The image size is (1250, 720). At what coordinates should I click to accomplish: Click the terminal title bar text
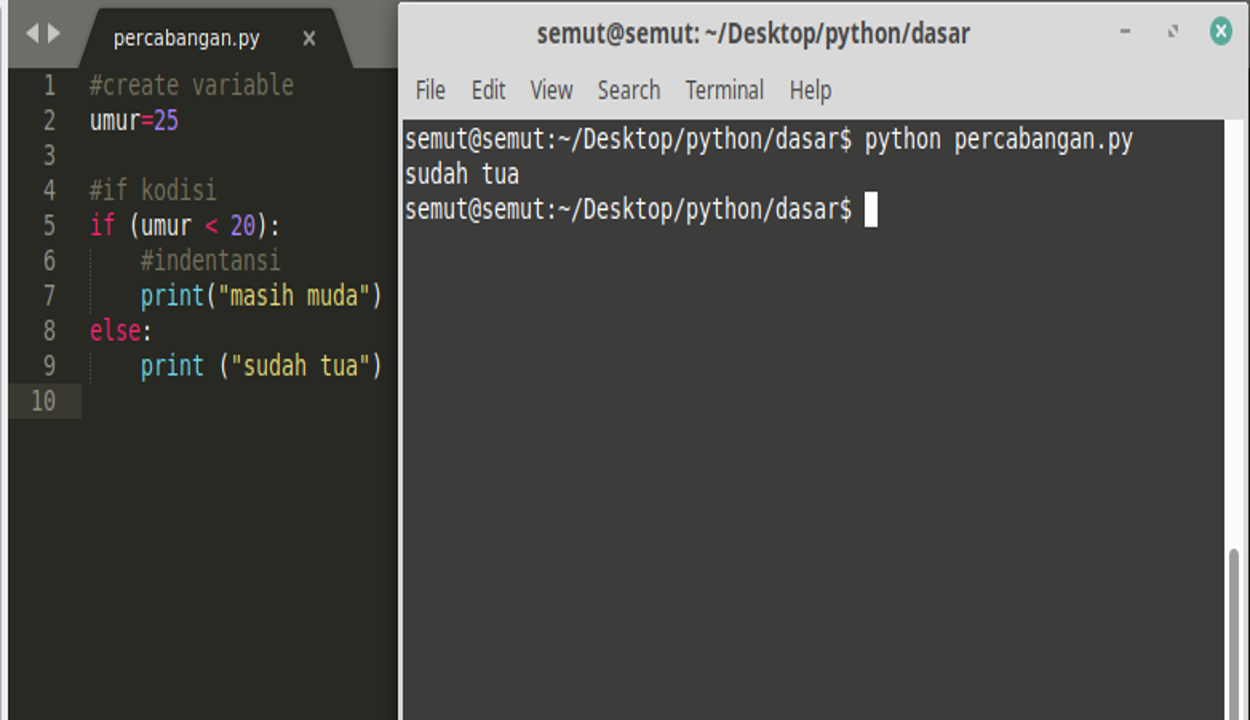coord(753,34)
